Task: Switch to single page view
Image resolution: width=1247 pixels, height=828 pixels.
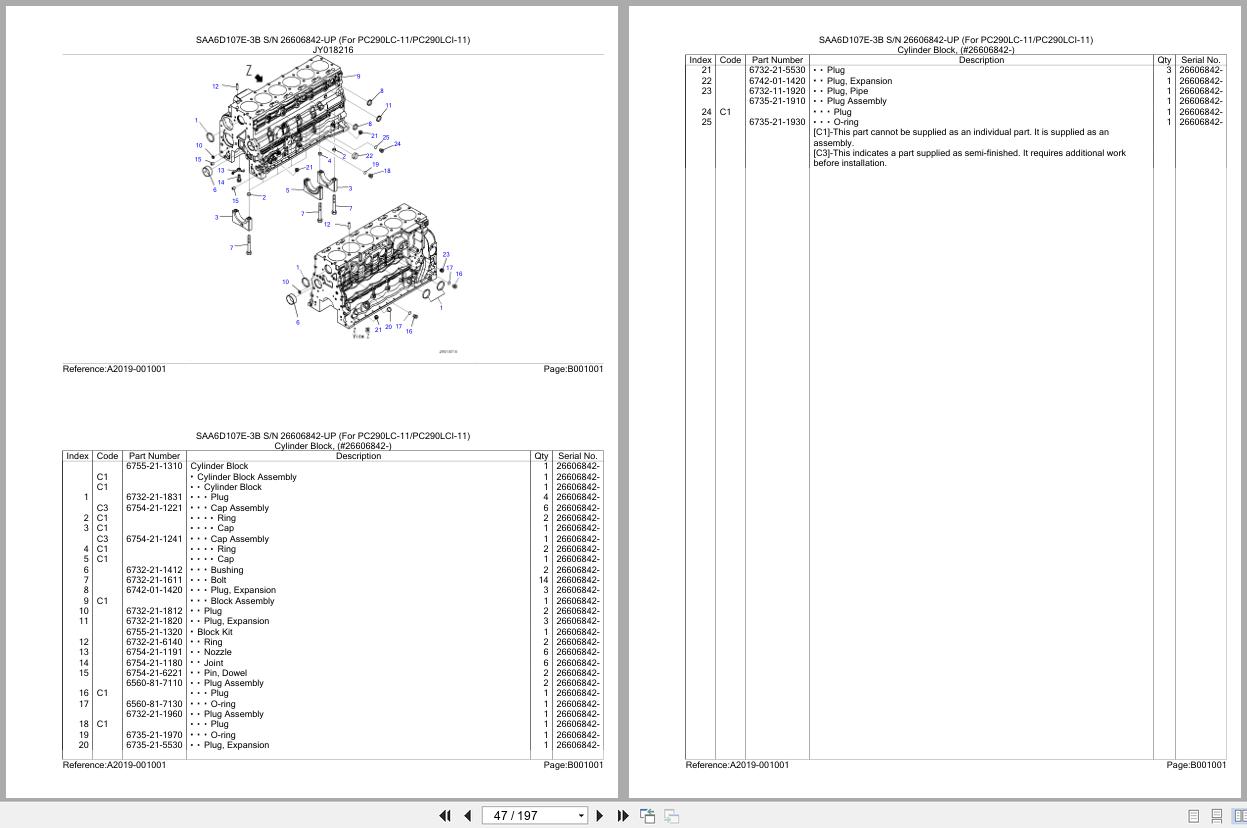Action: click(1193, 816)
